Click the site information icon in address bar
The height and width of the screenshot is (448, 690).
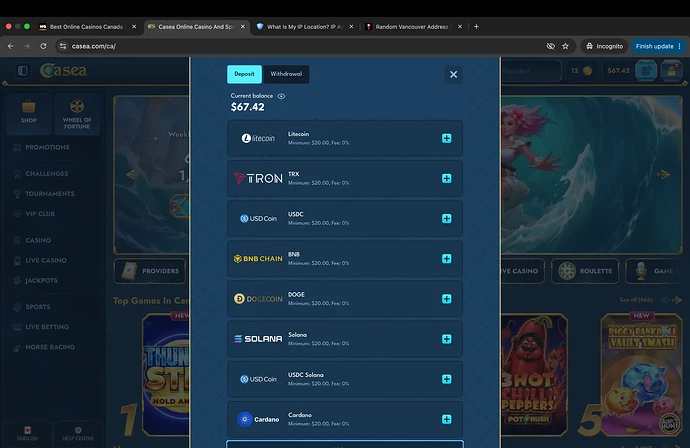[63, 46]
